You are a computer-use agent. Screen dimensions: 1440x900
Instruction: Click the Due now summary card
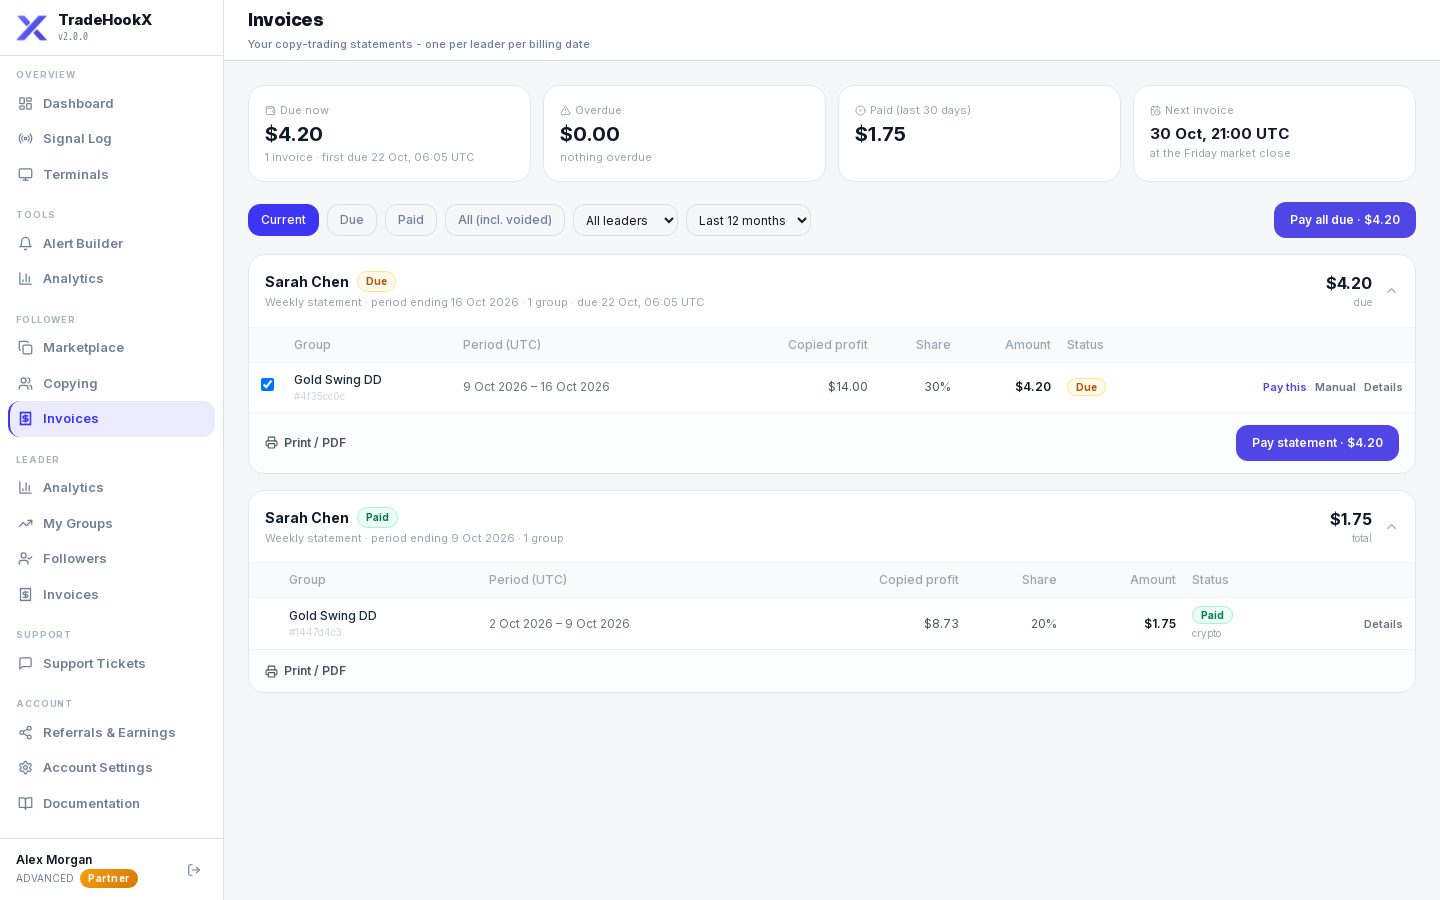click(389, 133)
